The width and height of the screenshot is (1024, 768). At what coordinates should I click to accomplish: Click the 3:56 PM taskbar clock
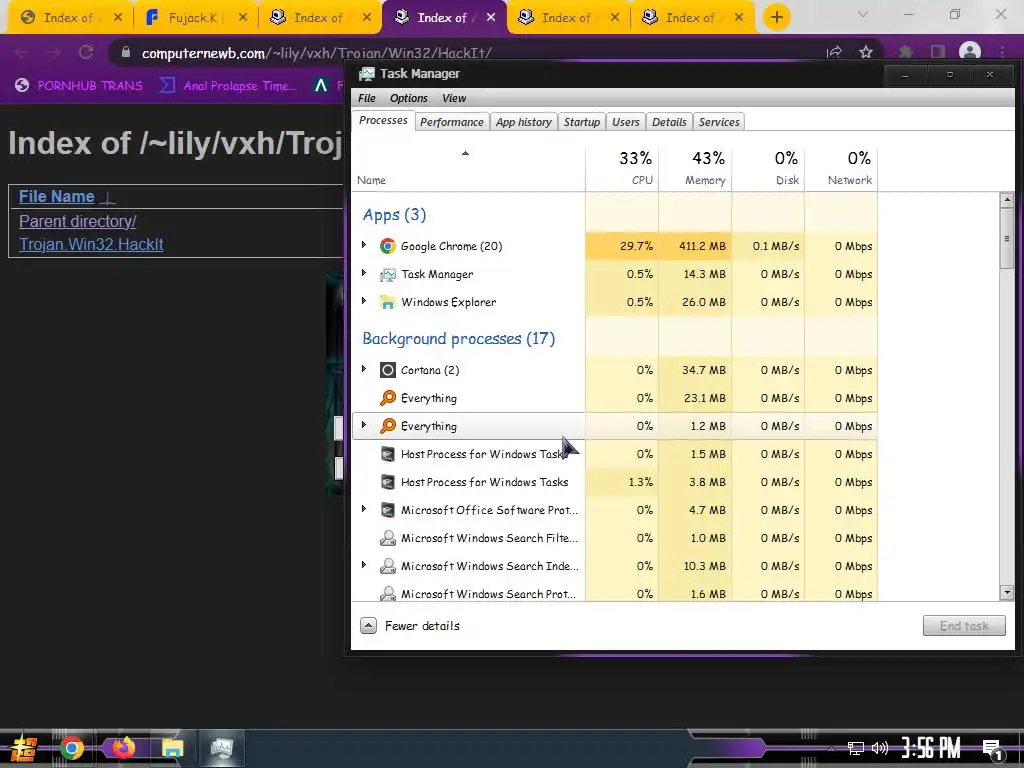pos(931,748)
